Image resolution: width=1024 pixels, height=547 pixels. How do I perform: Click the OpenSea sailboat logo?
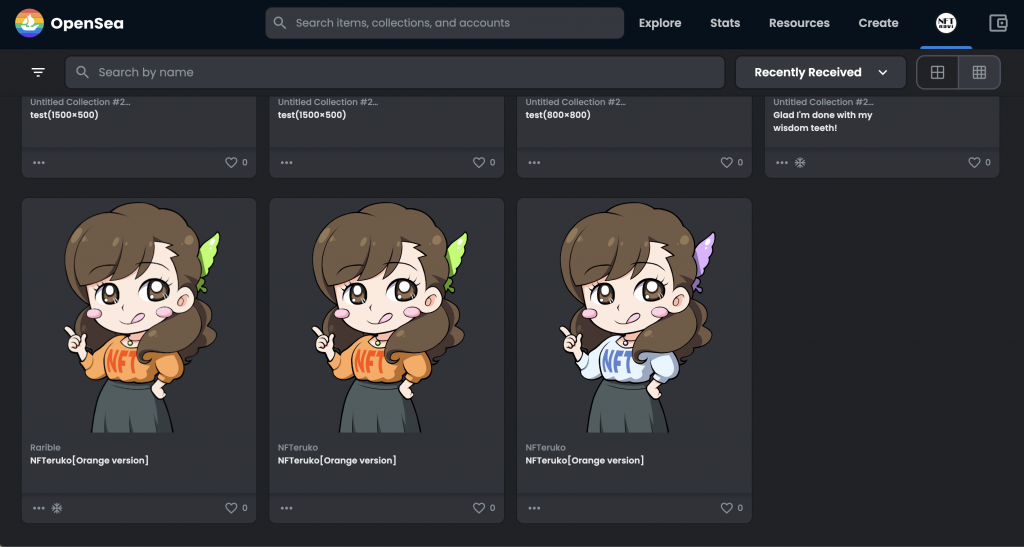pyautogui.click(x=29, y=23)
